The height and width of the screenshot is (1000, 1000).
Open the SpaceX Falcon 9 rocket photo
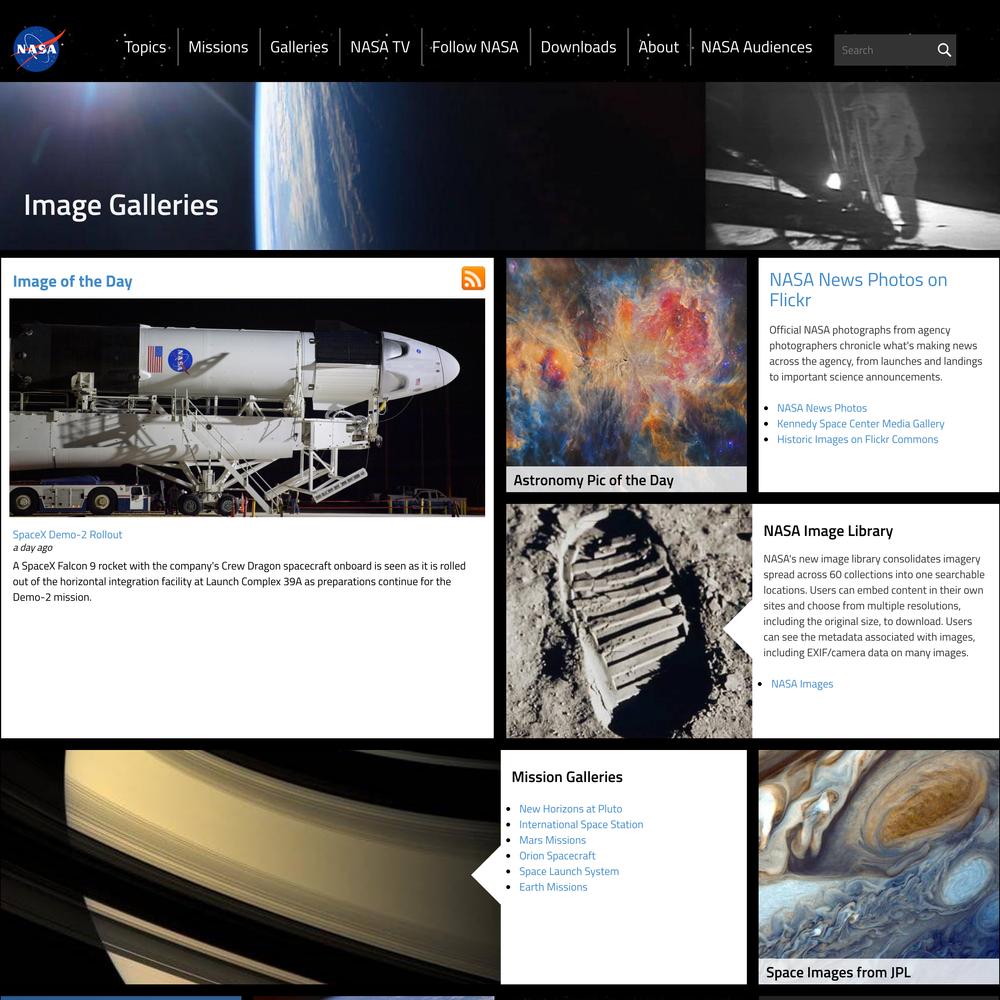pyautogui.click(x=247, y=408)
